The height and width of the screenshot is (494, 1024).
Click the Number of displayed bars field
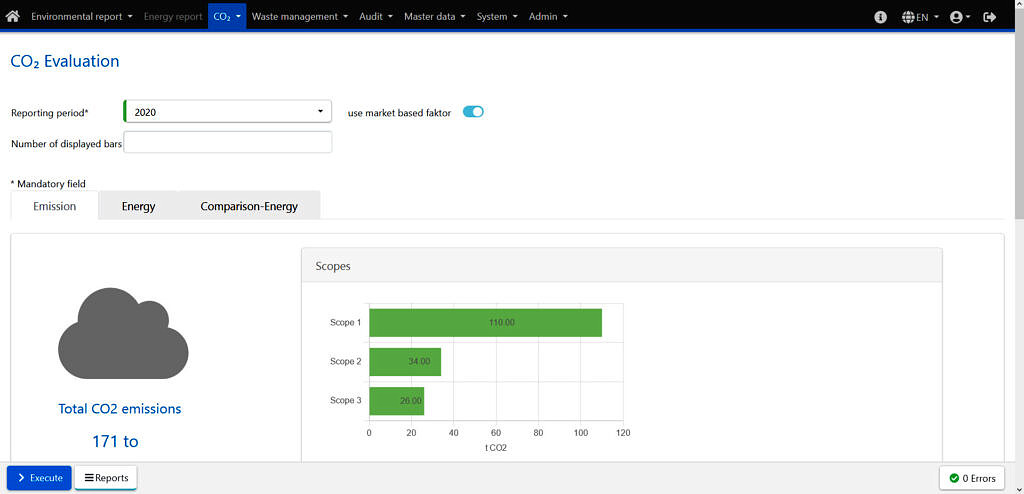(228, 143)
